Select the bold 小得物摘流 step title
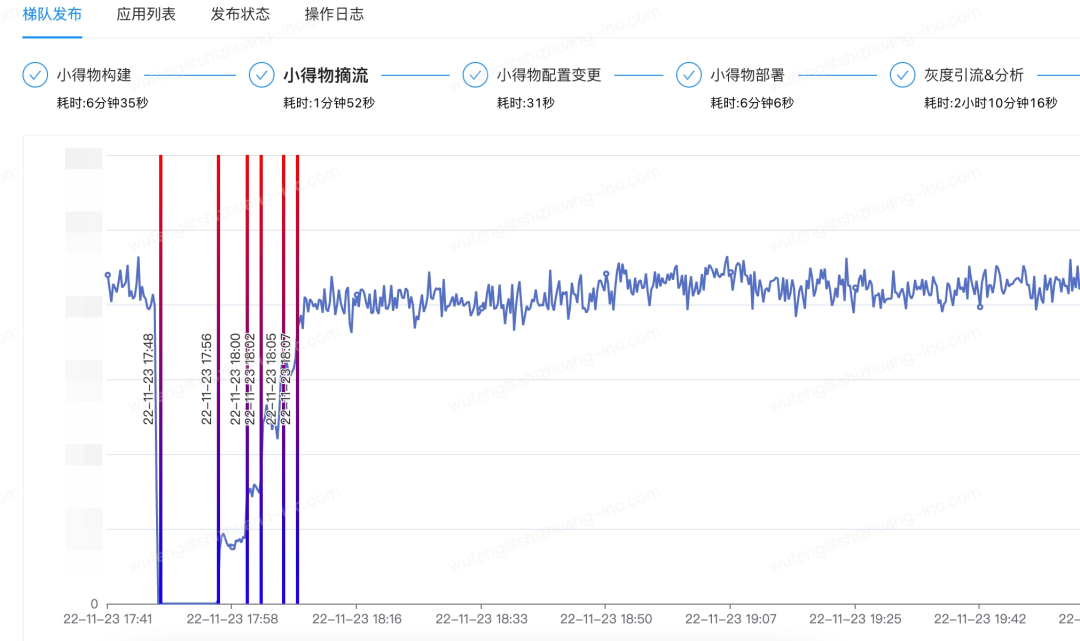Viewport: 1080px width, 641px height. tap(325, 75)
